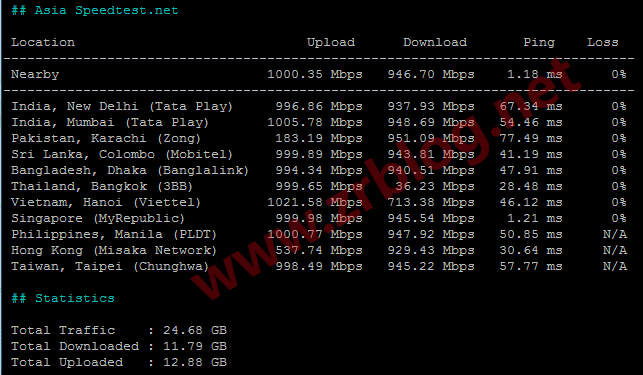
Task: Click 'Hong Kong (Misaka Network)' row
Action: pyautogui.click(x=114, y=251)
